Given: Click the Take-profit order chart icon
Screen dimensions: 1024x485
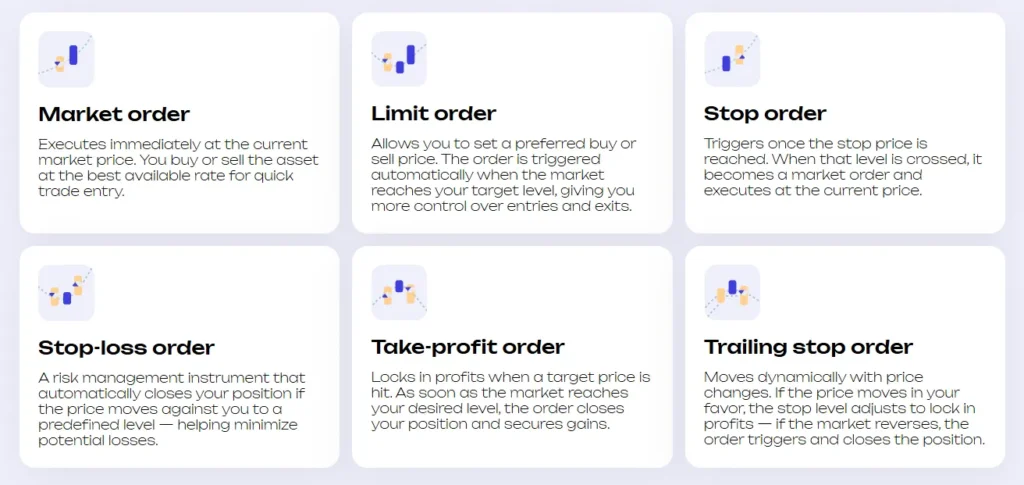Looking at the screenshot, I should coord(399,292).
